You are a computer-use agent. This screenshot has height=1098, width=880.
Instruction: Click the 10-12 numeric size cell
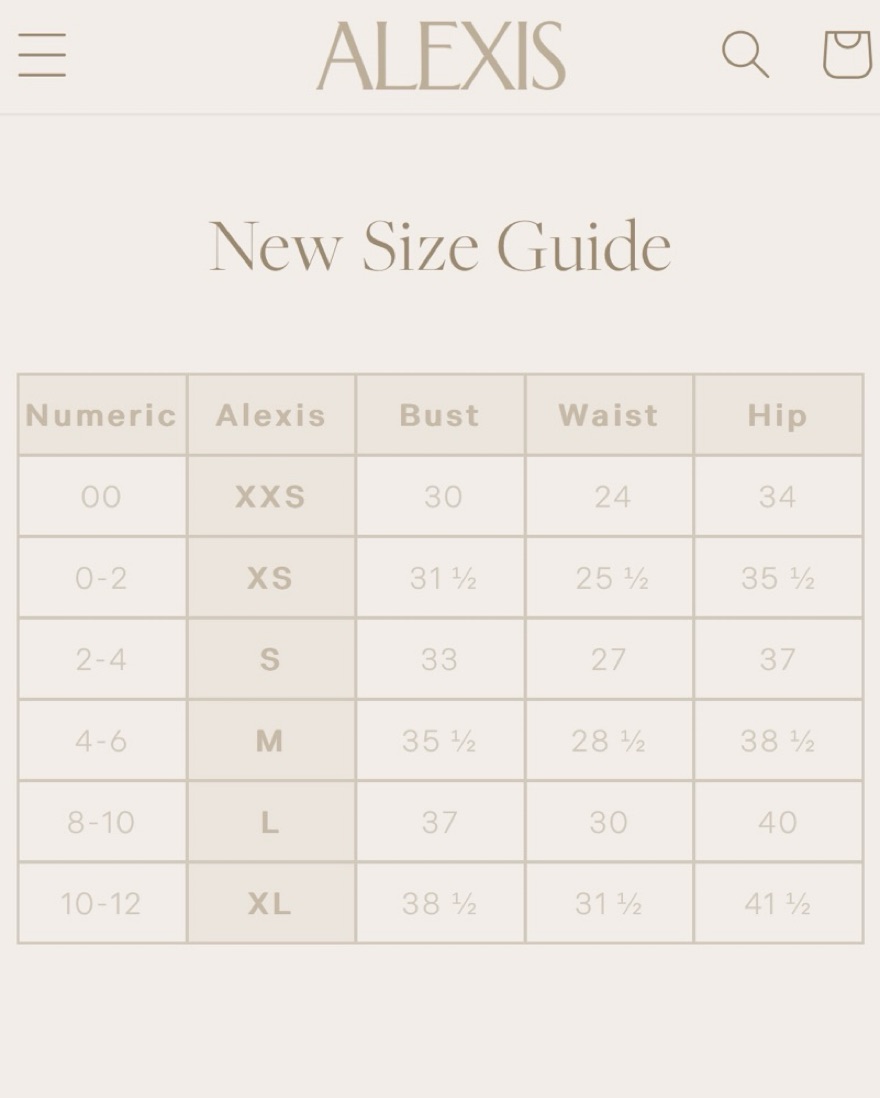(x=102, y=903)
